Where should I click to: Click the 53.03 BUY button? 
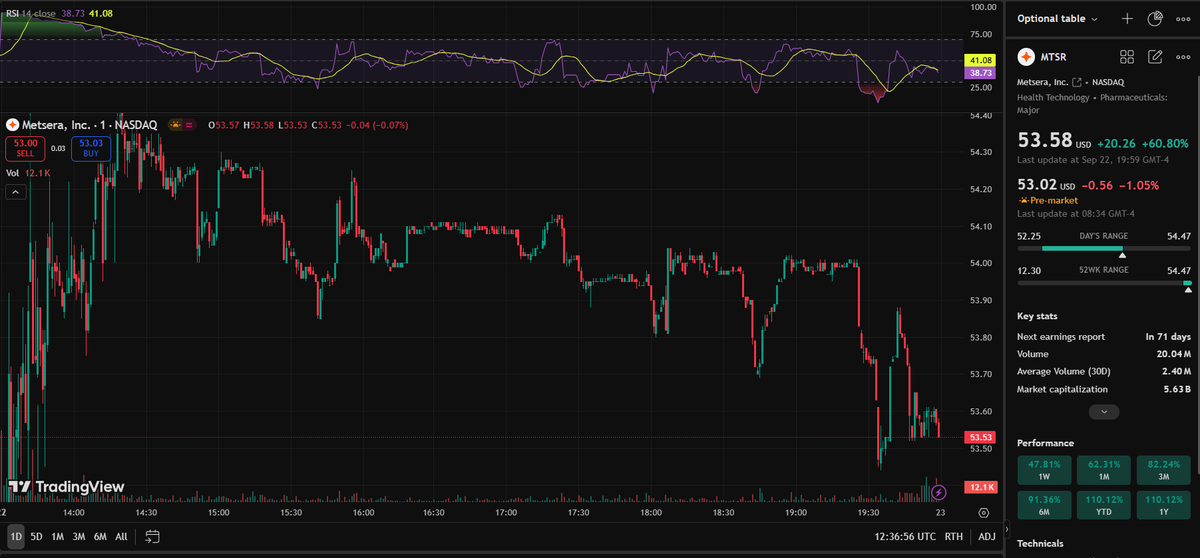(x=91, y=148)
